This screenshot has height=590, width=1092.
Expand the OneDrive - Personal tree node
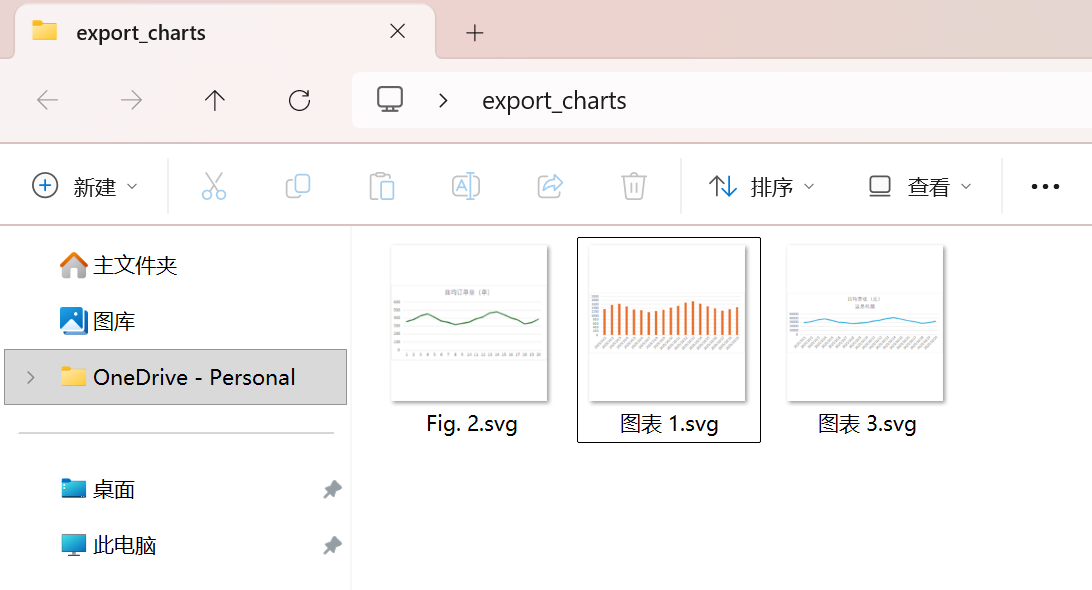(x=31, y=377)
